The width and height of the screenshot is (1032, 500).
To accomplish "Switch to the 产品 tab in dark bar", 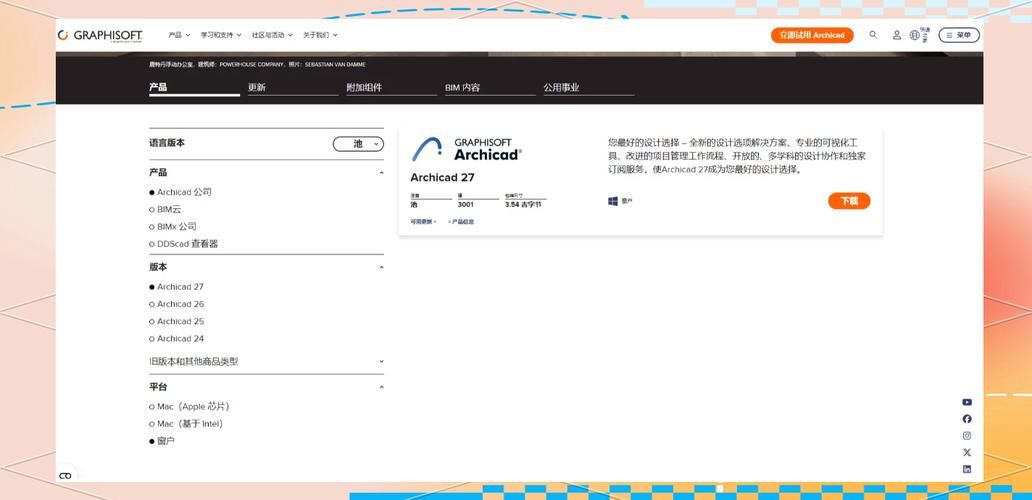I will click(194, 88).
